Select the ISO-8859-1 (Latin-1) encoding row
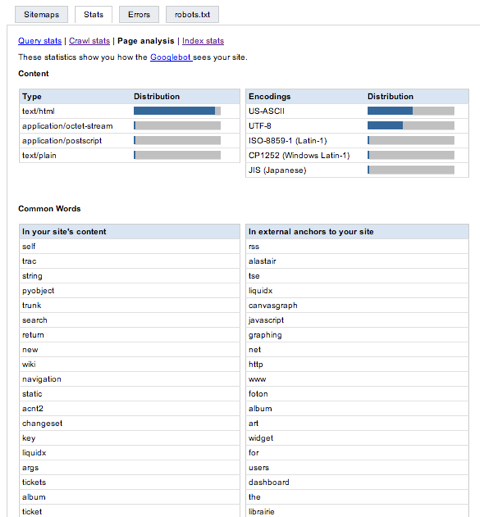 pos(357,141)
